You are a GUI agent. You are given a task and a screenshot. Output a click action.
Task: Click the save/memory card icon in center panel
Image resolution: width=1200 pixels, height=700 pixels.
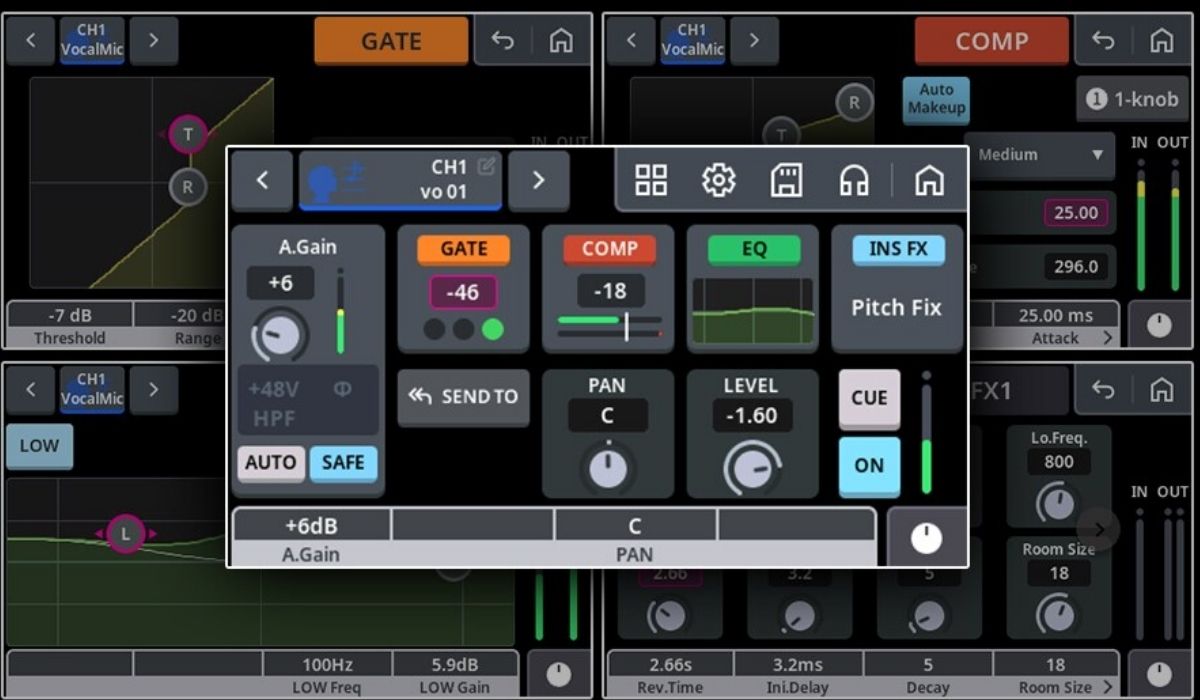[787, 180]
